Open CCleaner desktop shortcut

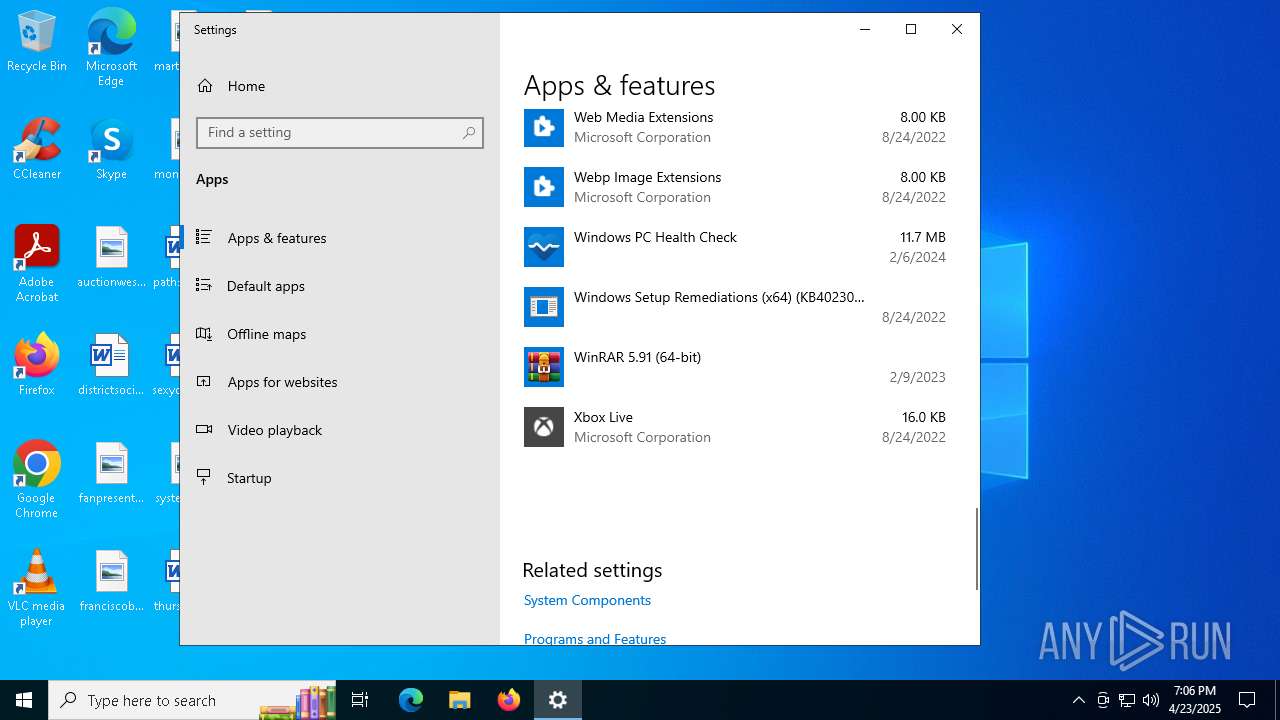(x=37, y=148)
